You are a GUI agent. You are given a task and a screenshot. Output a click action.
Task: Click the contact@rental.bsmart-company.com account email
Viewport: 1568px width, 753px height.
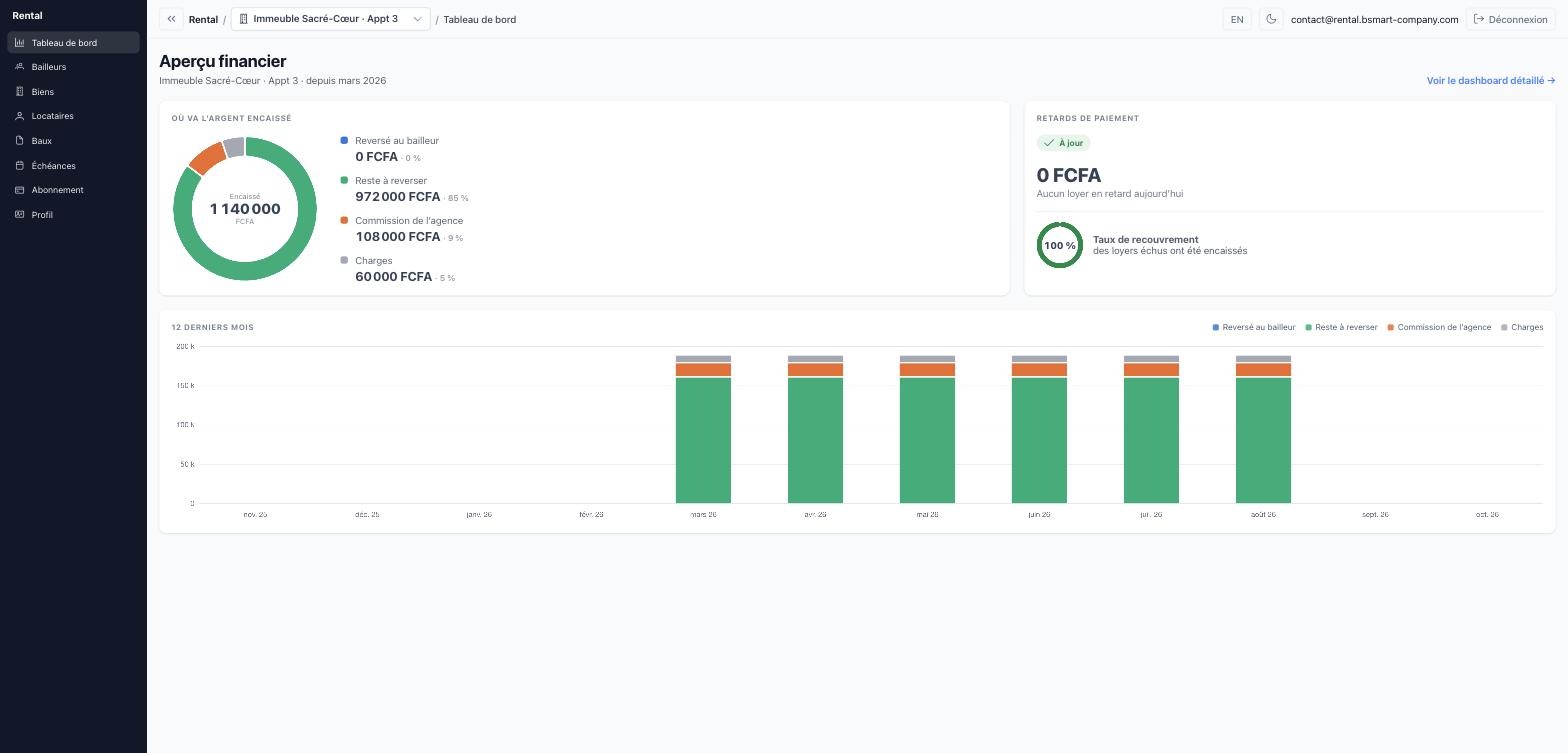click(1374, 19)
